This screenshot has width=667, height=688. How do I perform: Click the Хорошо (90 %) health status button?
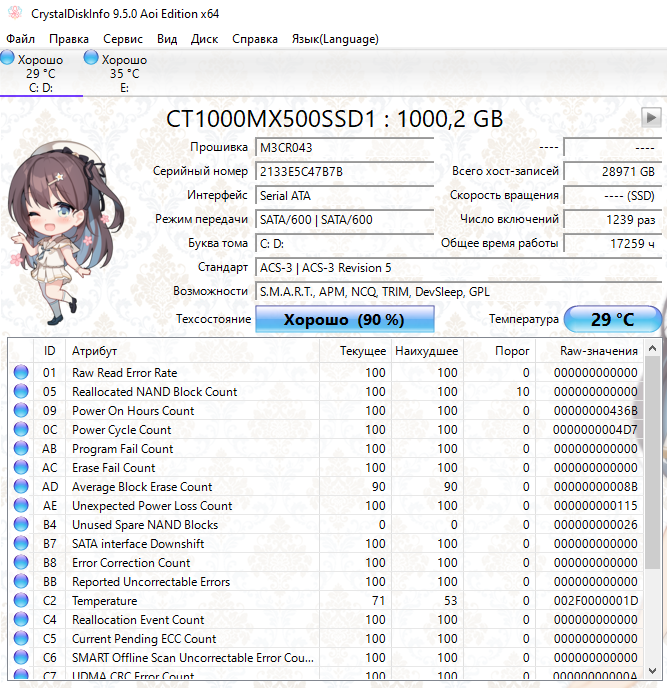click(345, 319)
